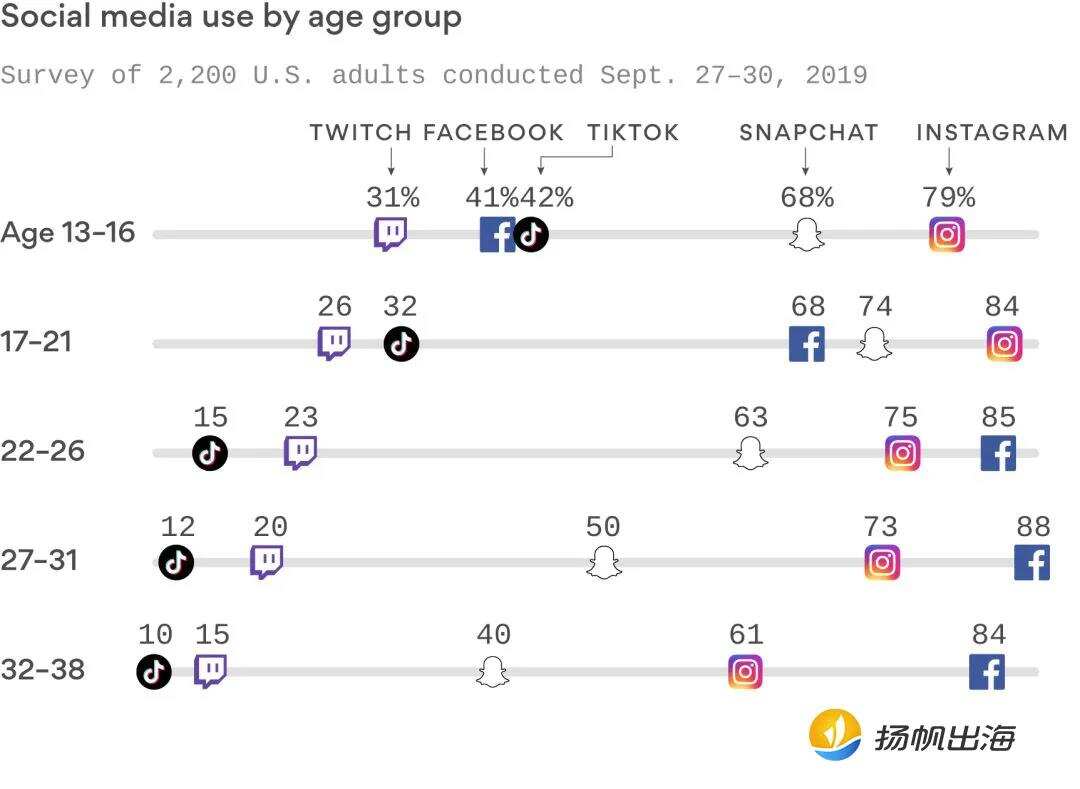Click the Instagram icon in the Age 13-16 row
Image resolution: width=1080 pixels, height=789 pixels.
click(947, 235)
